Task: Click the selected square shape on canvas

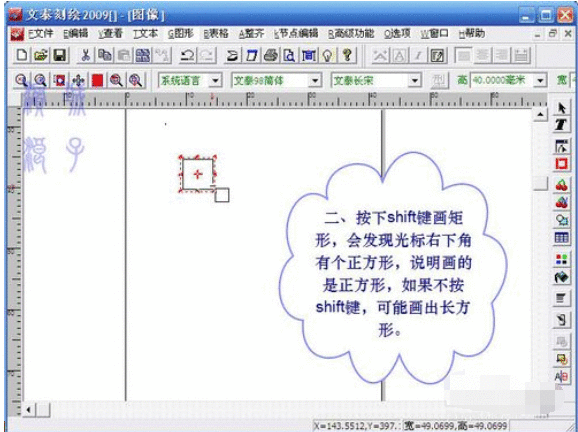Action: pyautogui.click(x=198, y=174)
